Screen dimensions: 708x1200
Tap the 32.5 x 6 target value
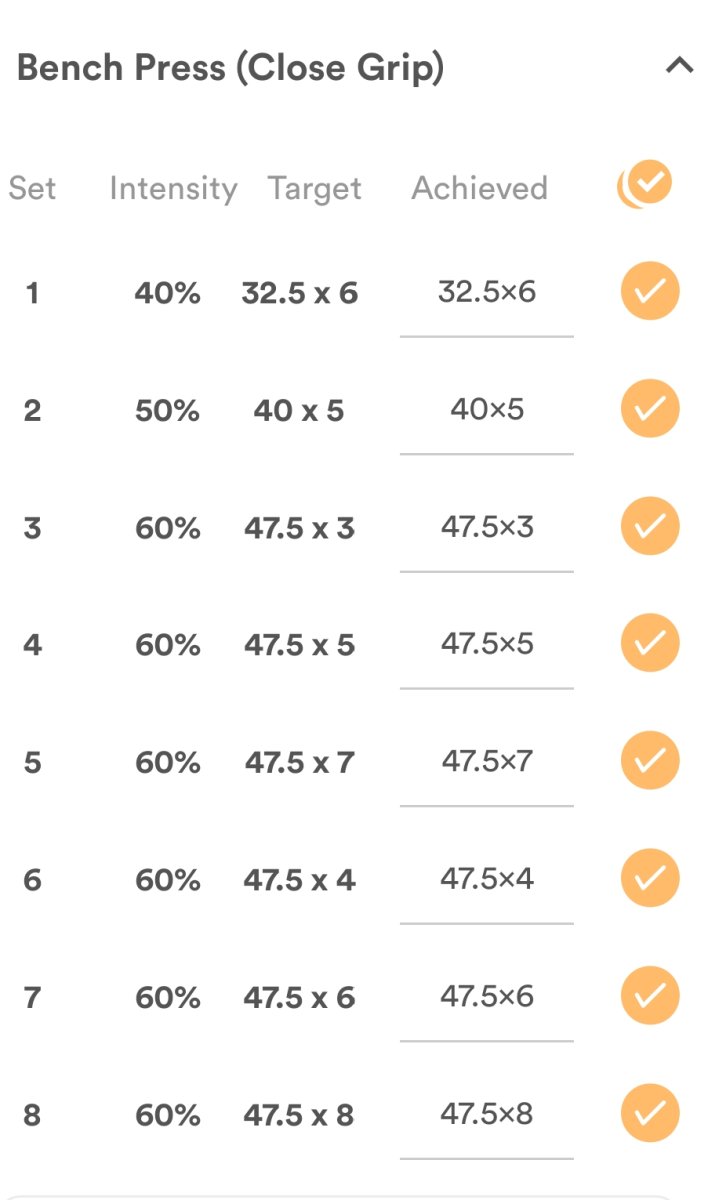(299, 293)
